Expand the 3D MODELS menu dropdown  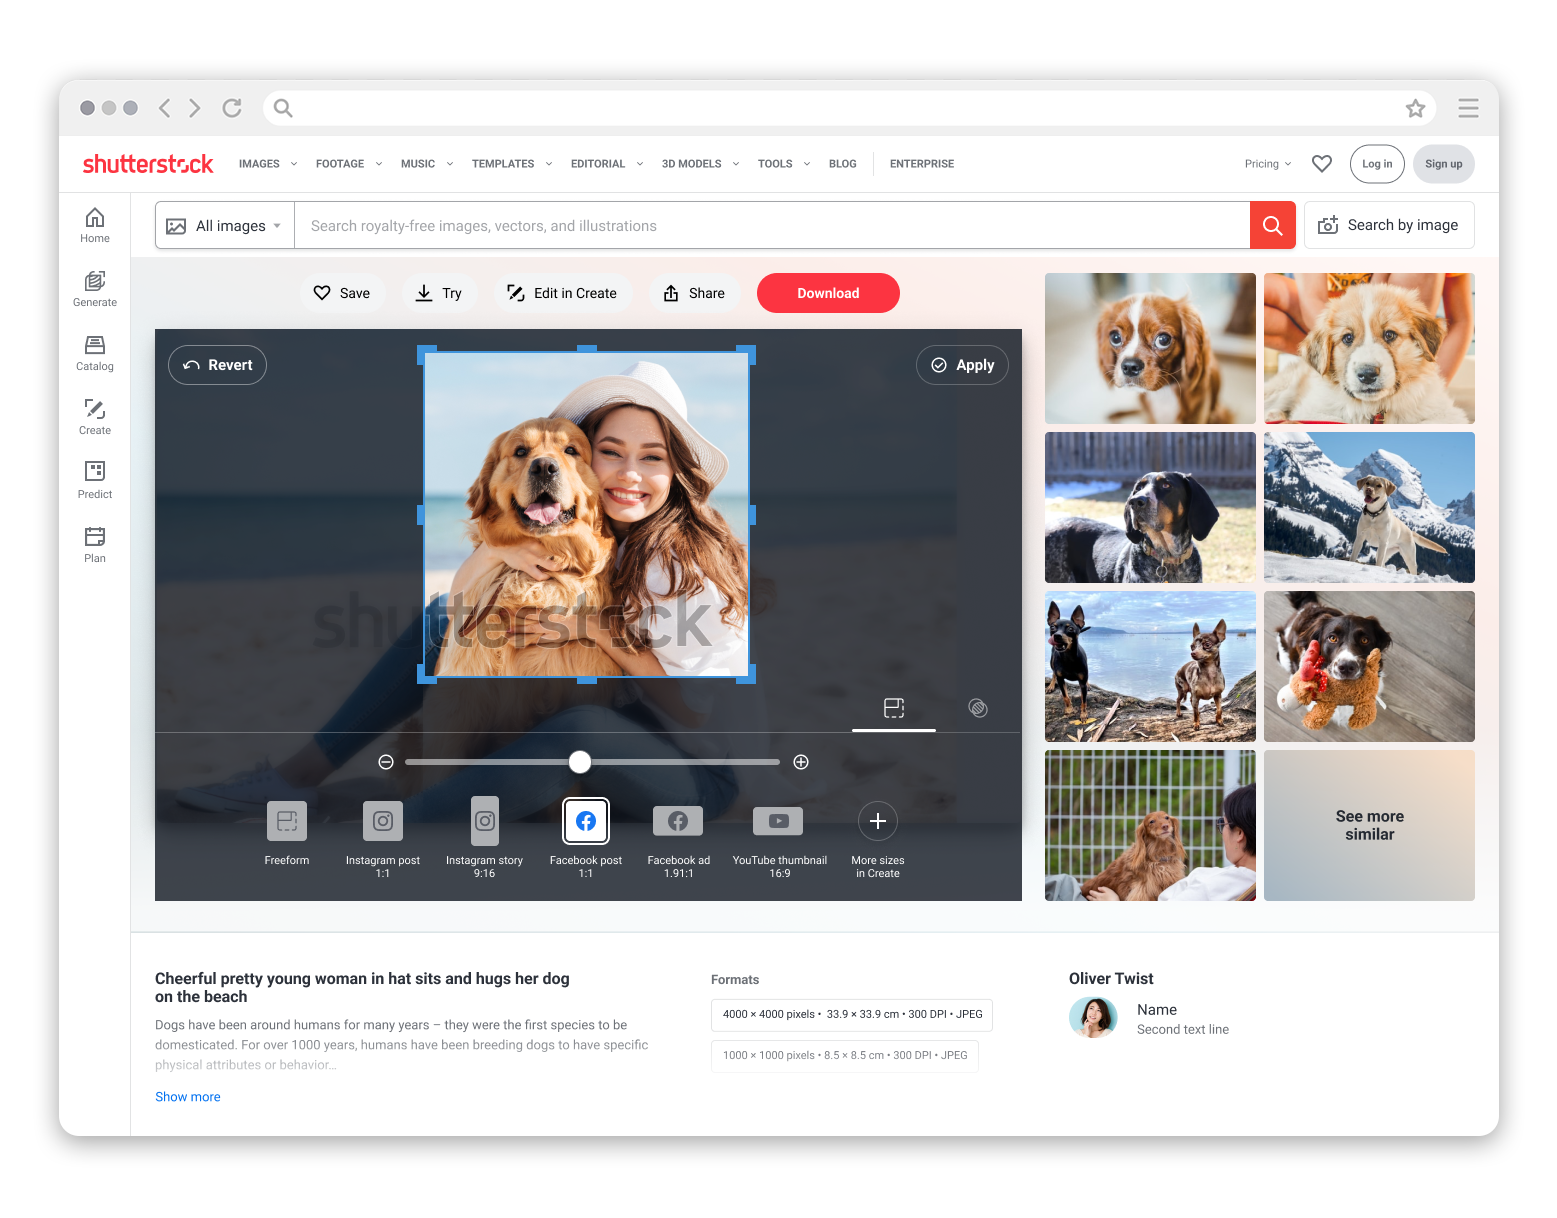[x=700, y=164]
